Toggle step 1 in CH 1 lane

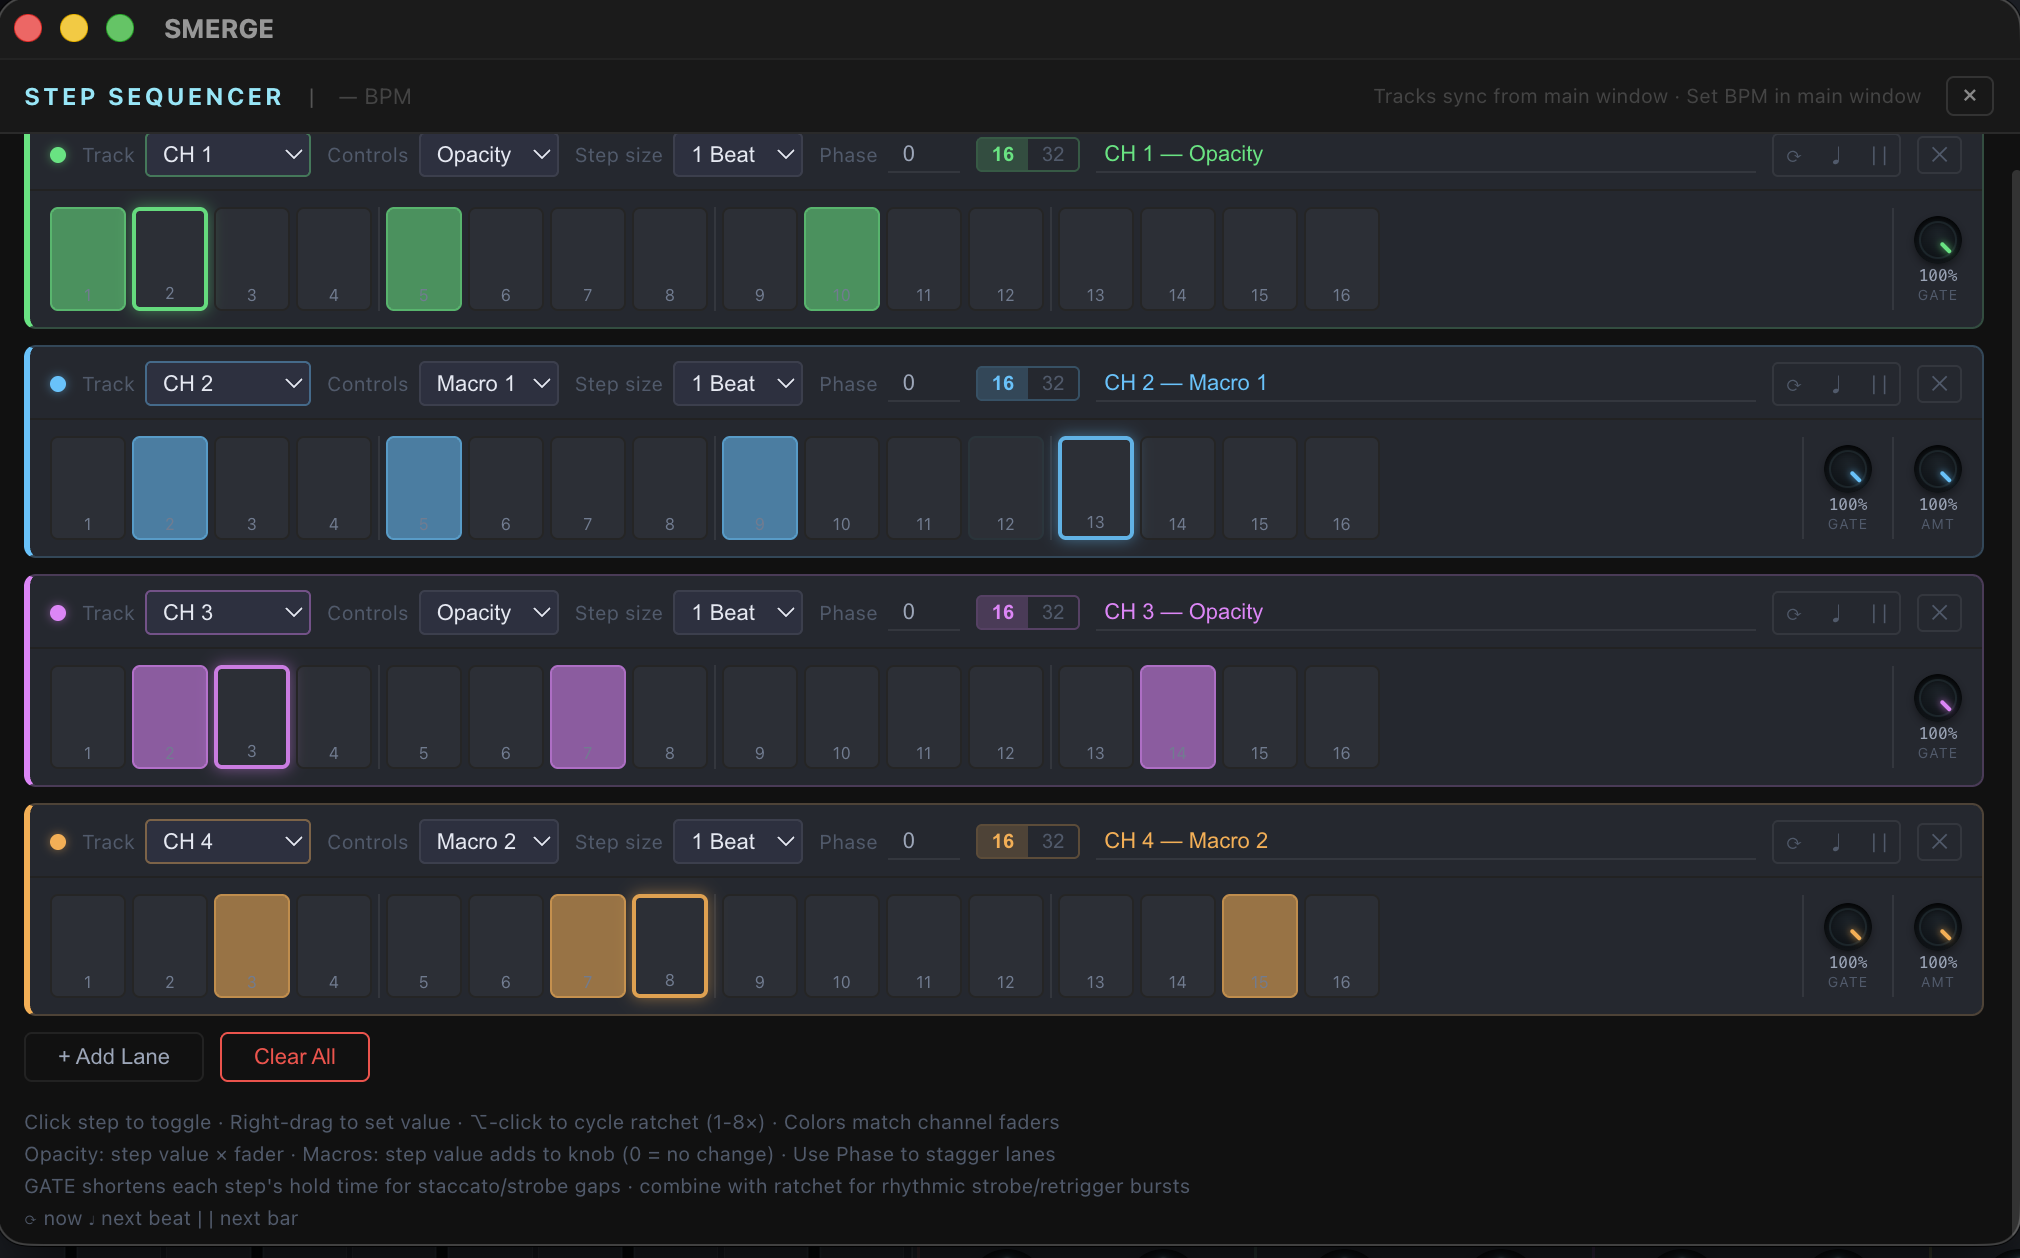click(88, 259)
